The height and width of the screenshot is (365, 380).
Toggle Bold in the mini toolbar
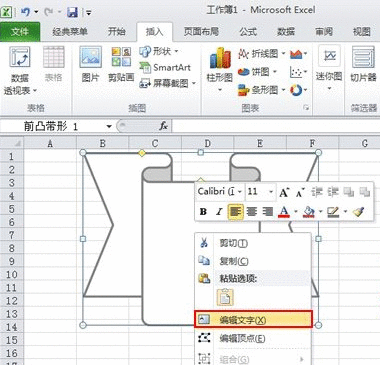coord(203,212)
